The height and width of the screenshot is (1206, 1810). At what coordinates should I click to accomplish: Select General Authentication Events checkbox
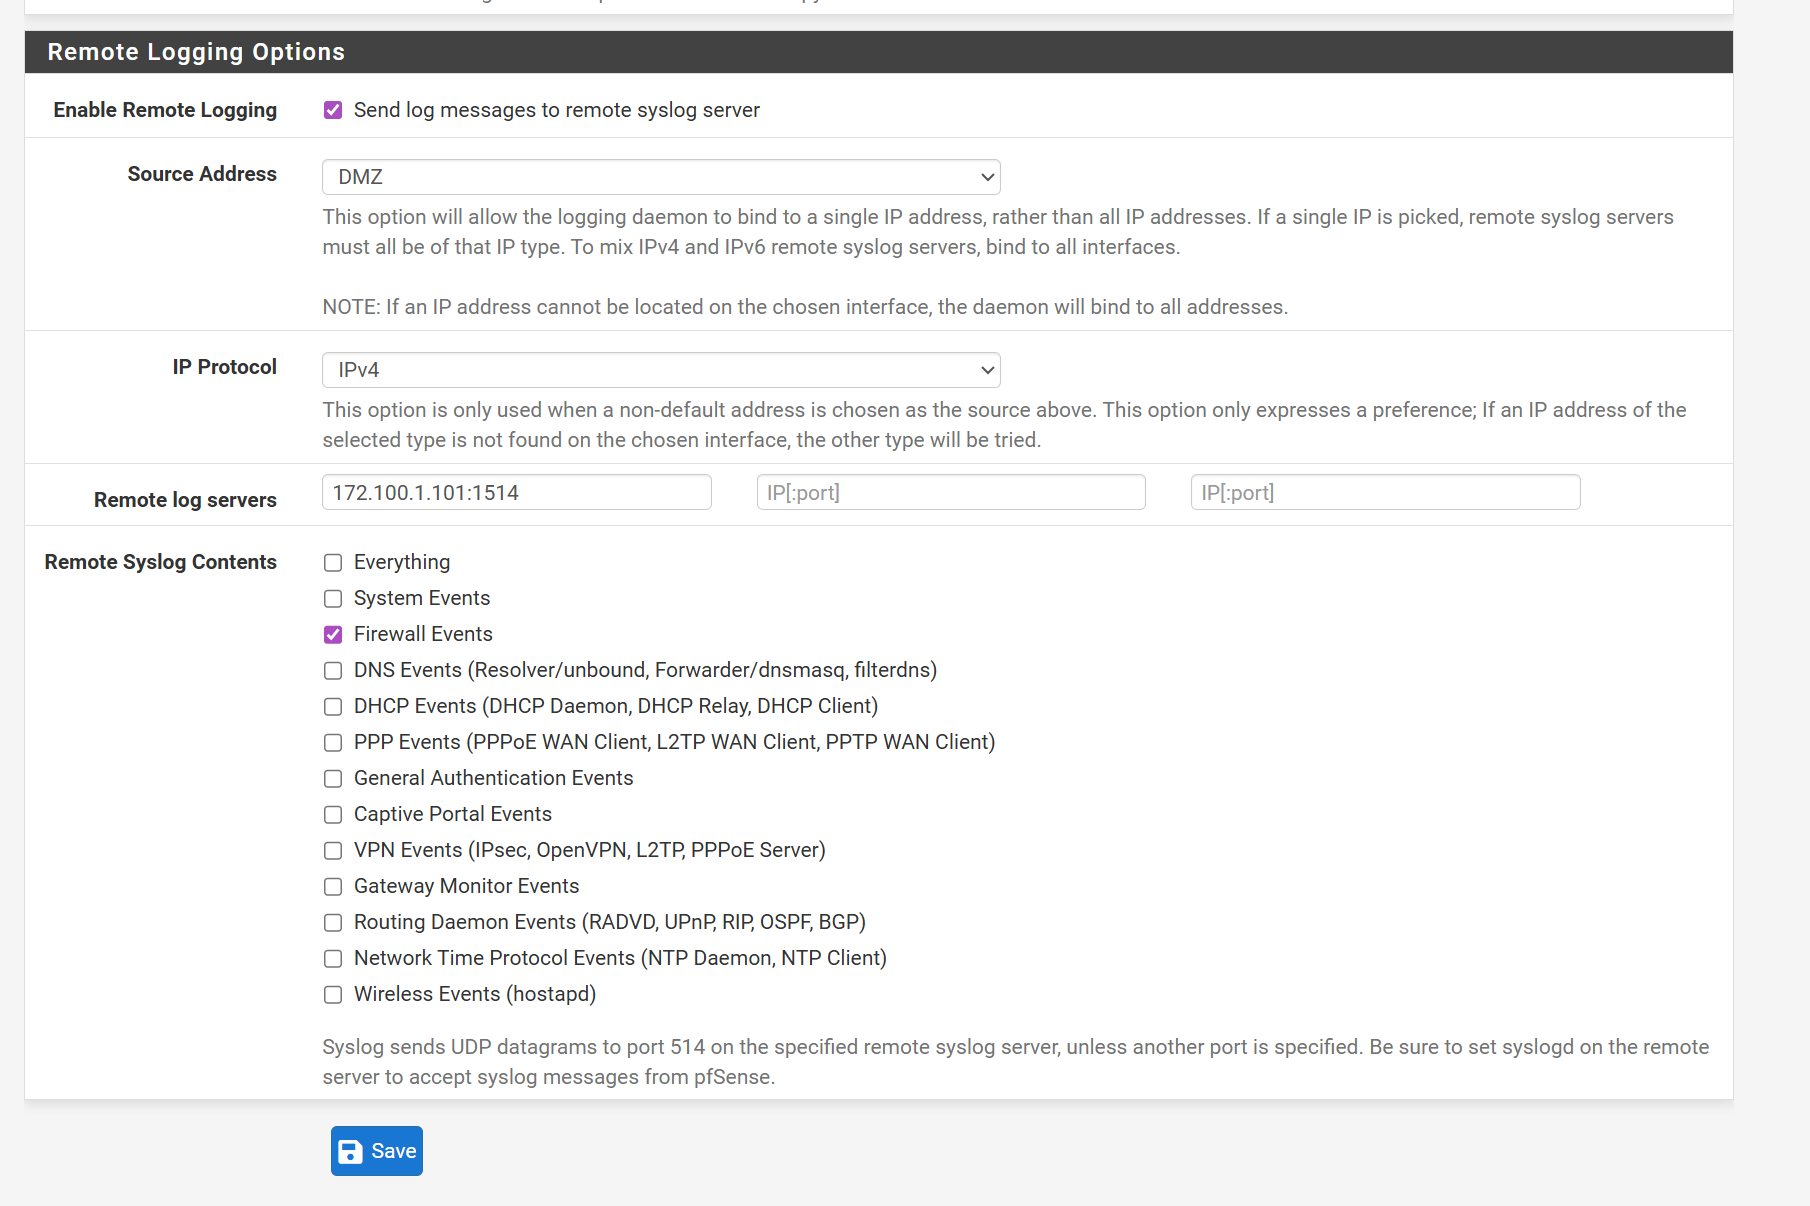(x=333, y=779)
